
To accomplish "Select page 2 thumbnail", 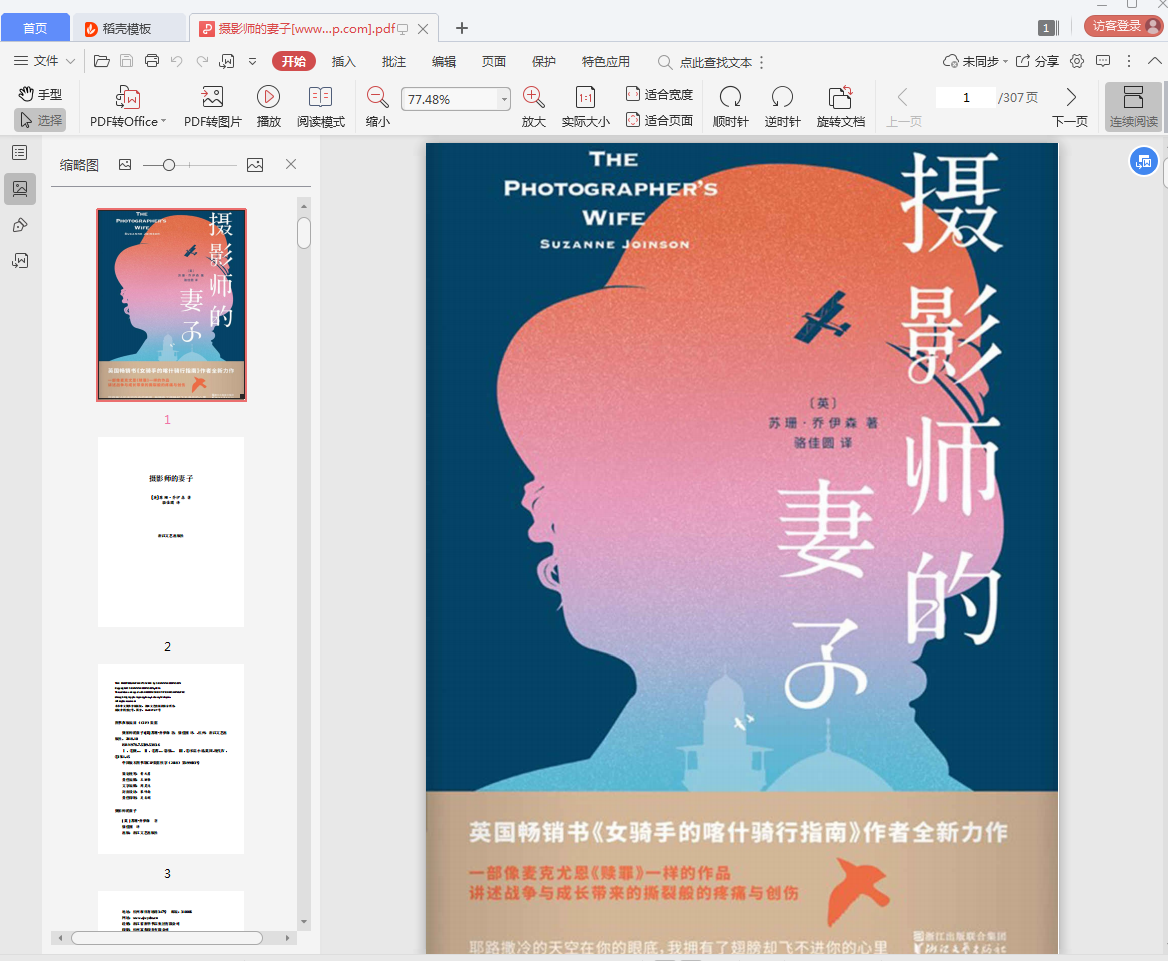I will (171, 532).
